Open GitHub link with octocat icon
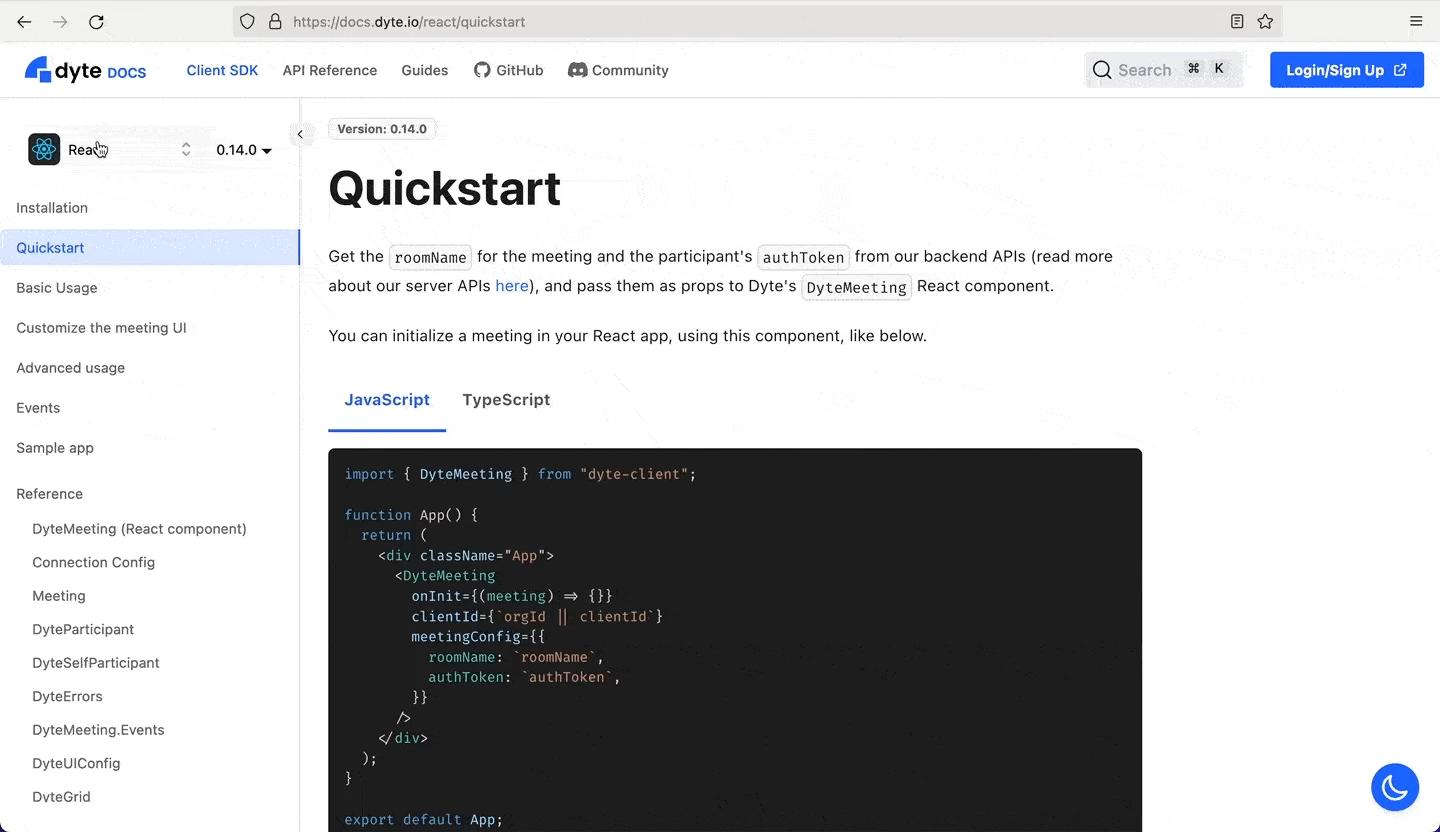 508,70
